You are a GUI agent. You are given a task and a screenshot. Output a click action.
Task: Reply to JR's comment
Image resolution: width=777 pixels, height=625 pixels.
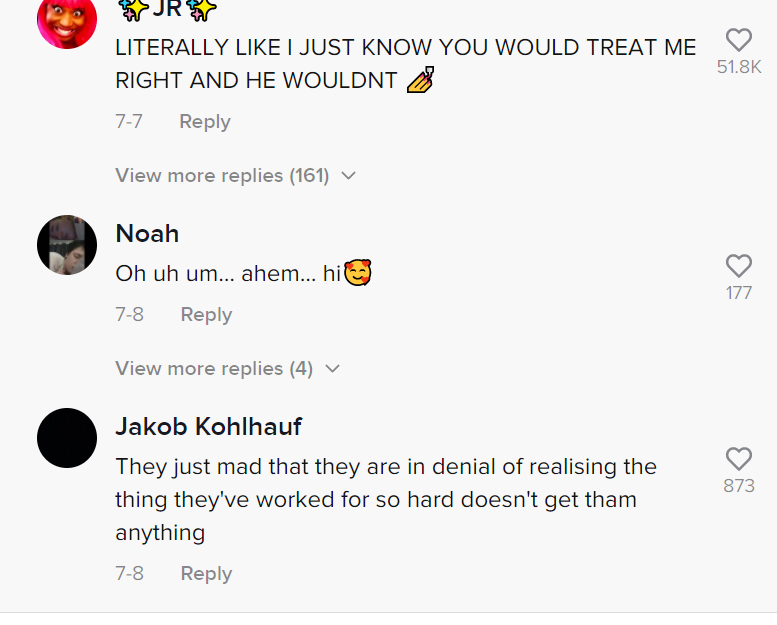click(x=205, y=122)
